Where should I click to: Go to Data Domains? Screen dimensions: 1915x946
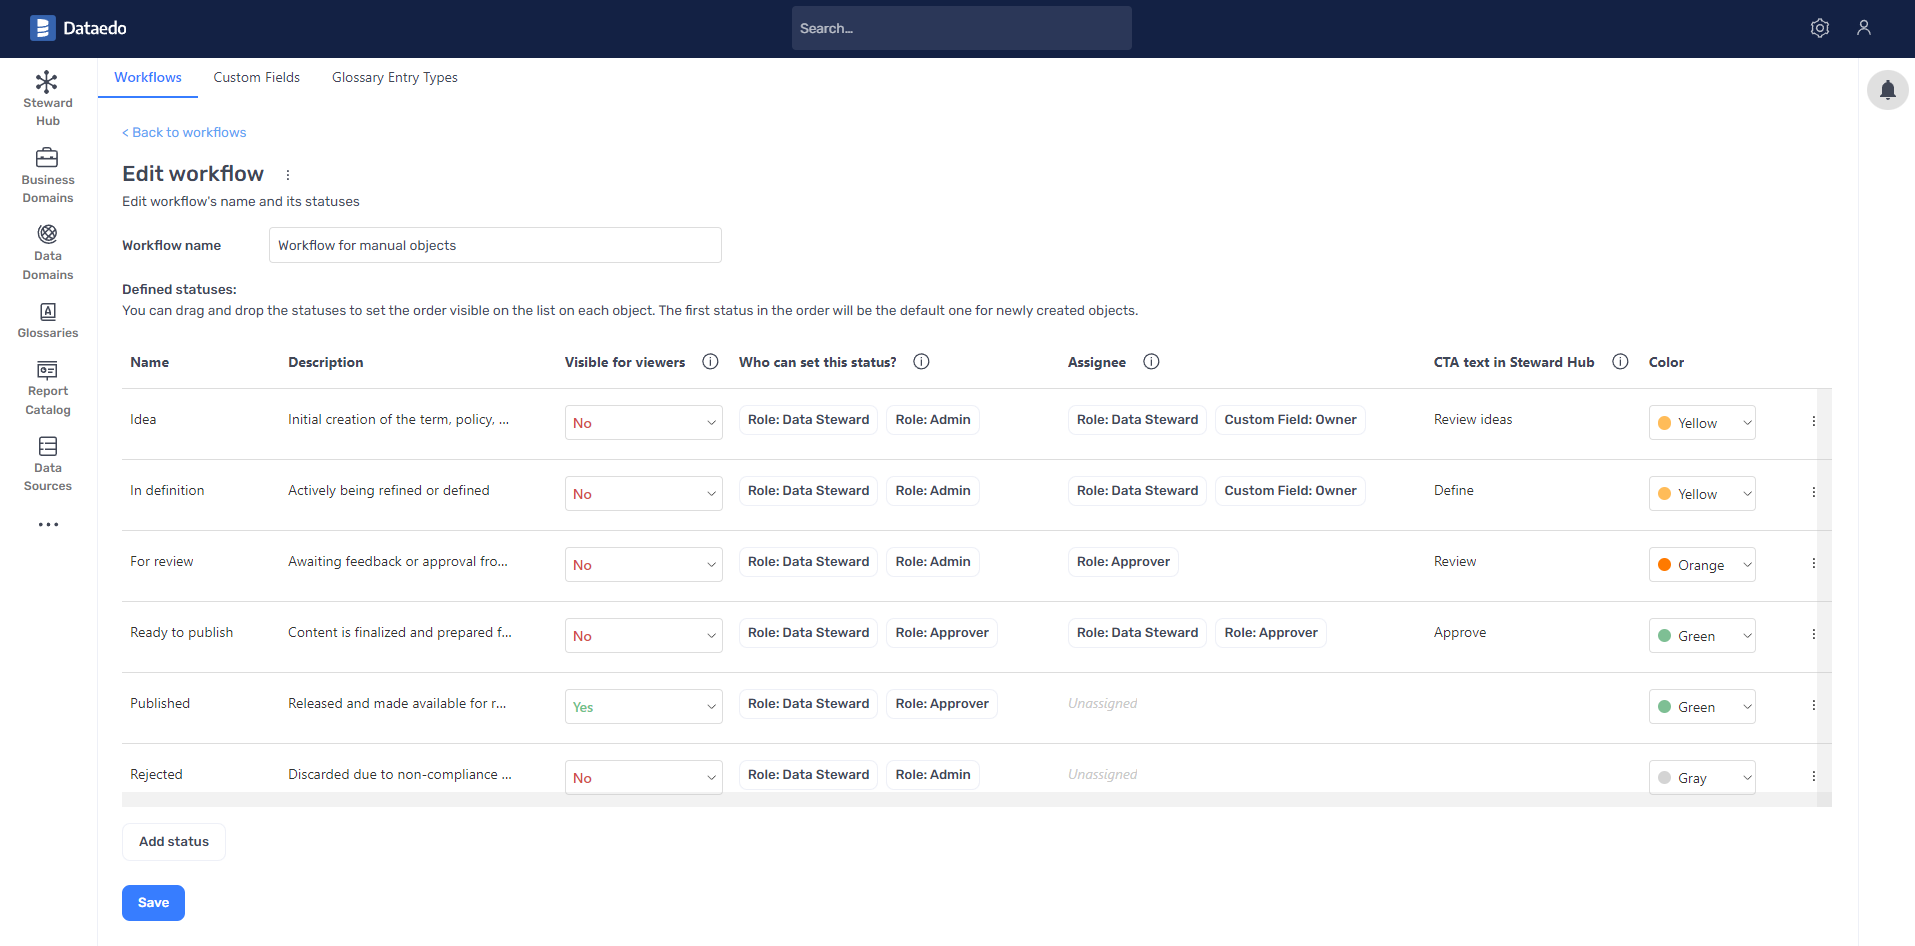point(48,252)
